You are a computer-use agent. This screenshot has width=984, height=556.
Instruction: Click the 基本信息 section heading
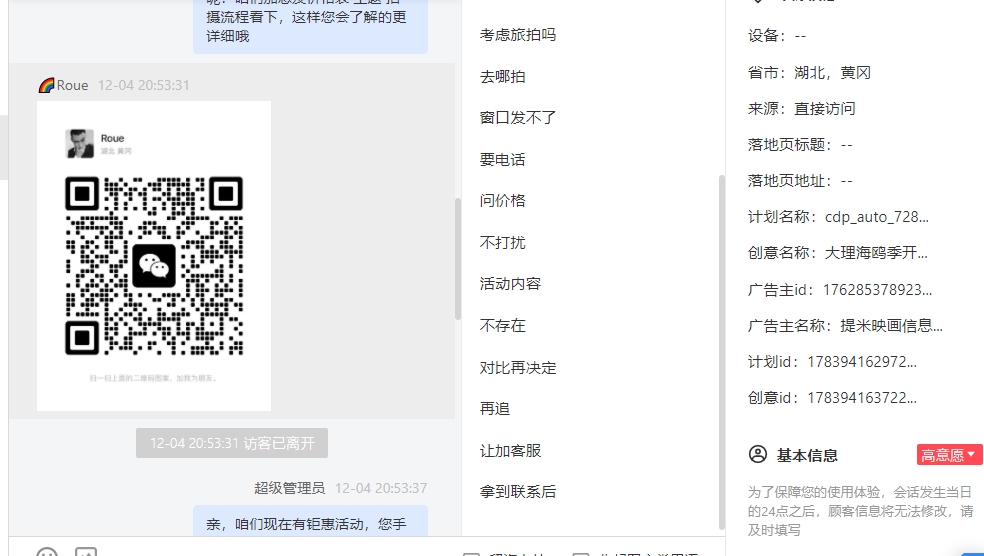pyautogui.click(x=807, y=456)
